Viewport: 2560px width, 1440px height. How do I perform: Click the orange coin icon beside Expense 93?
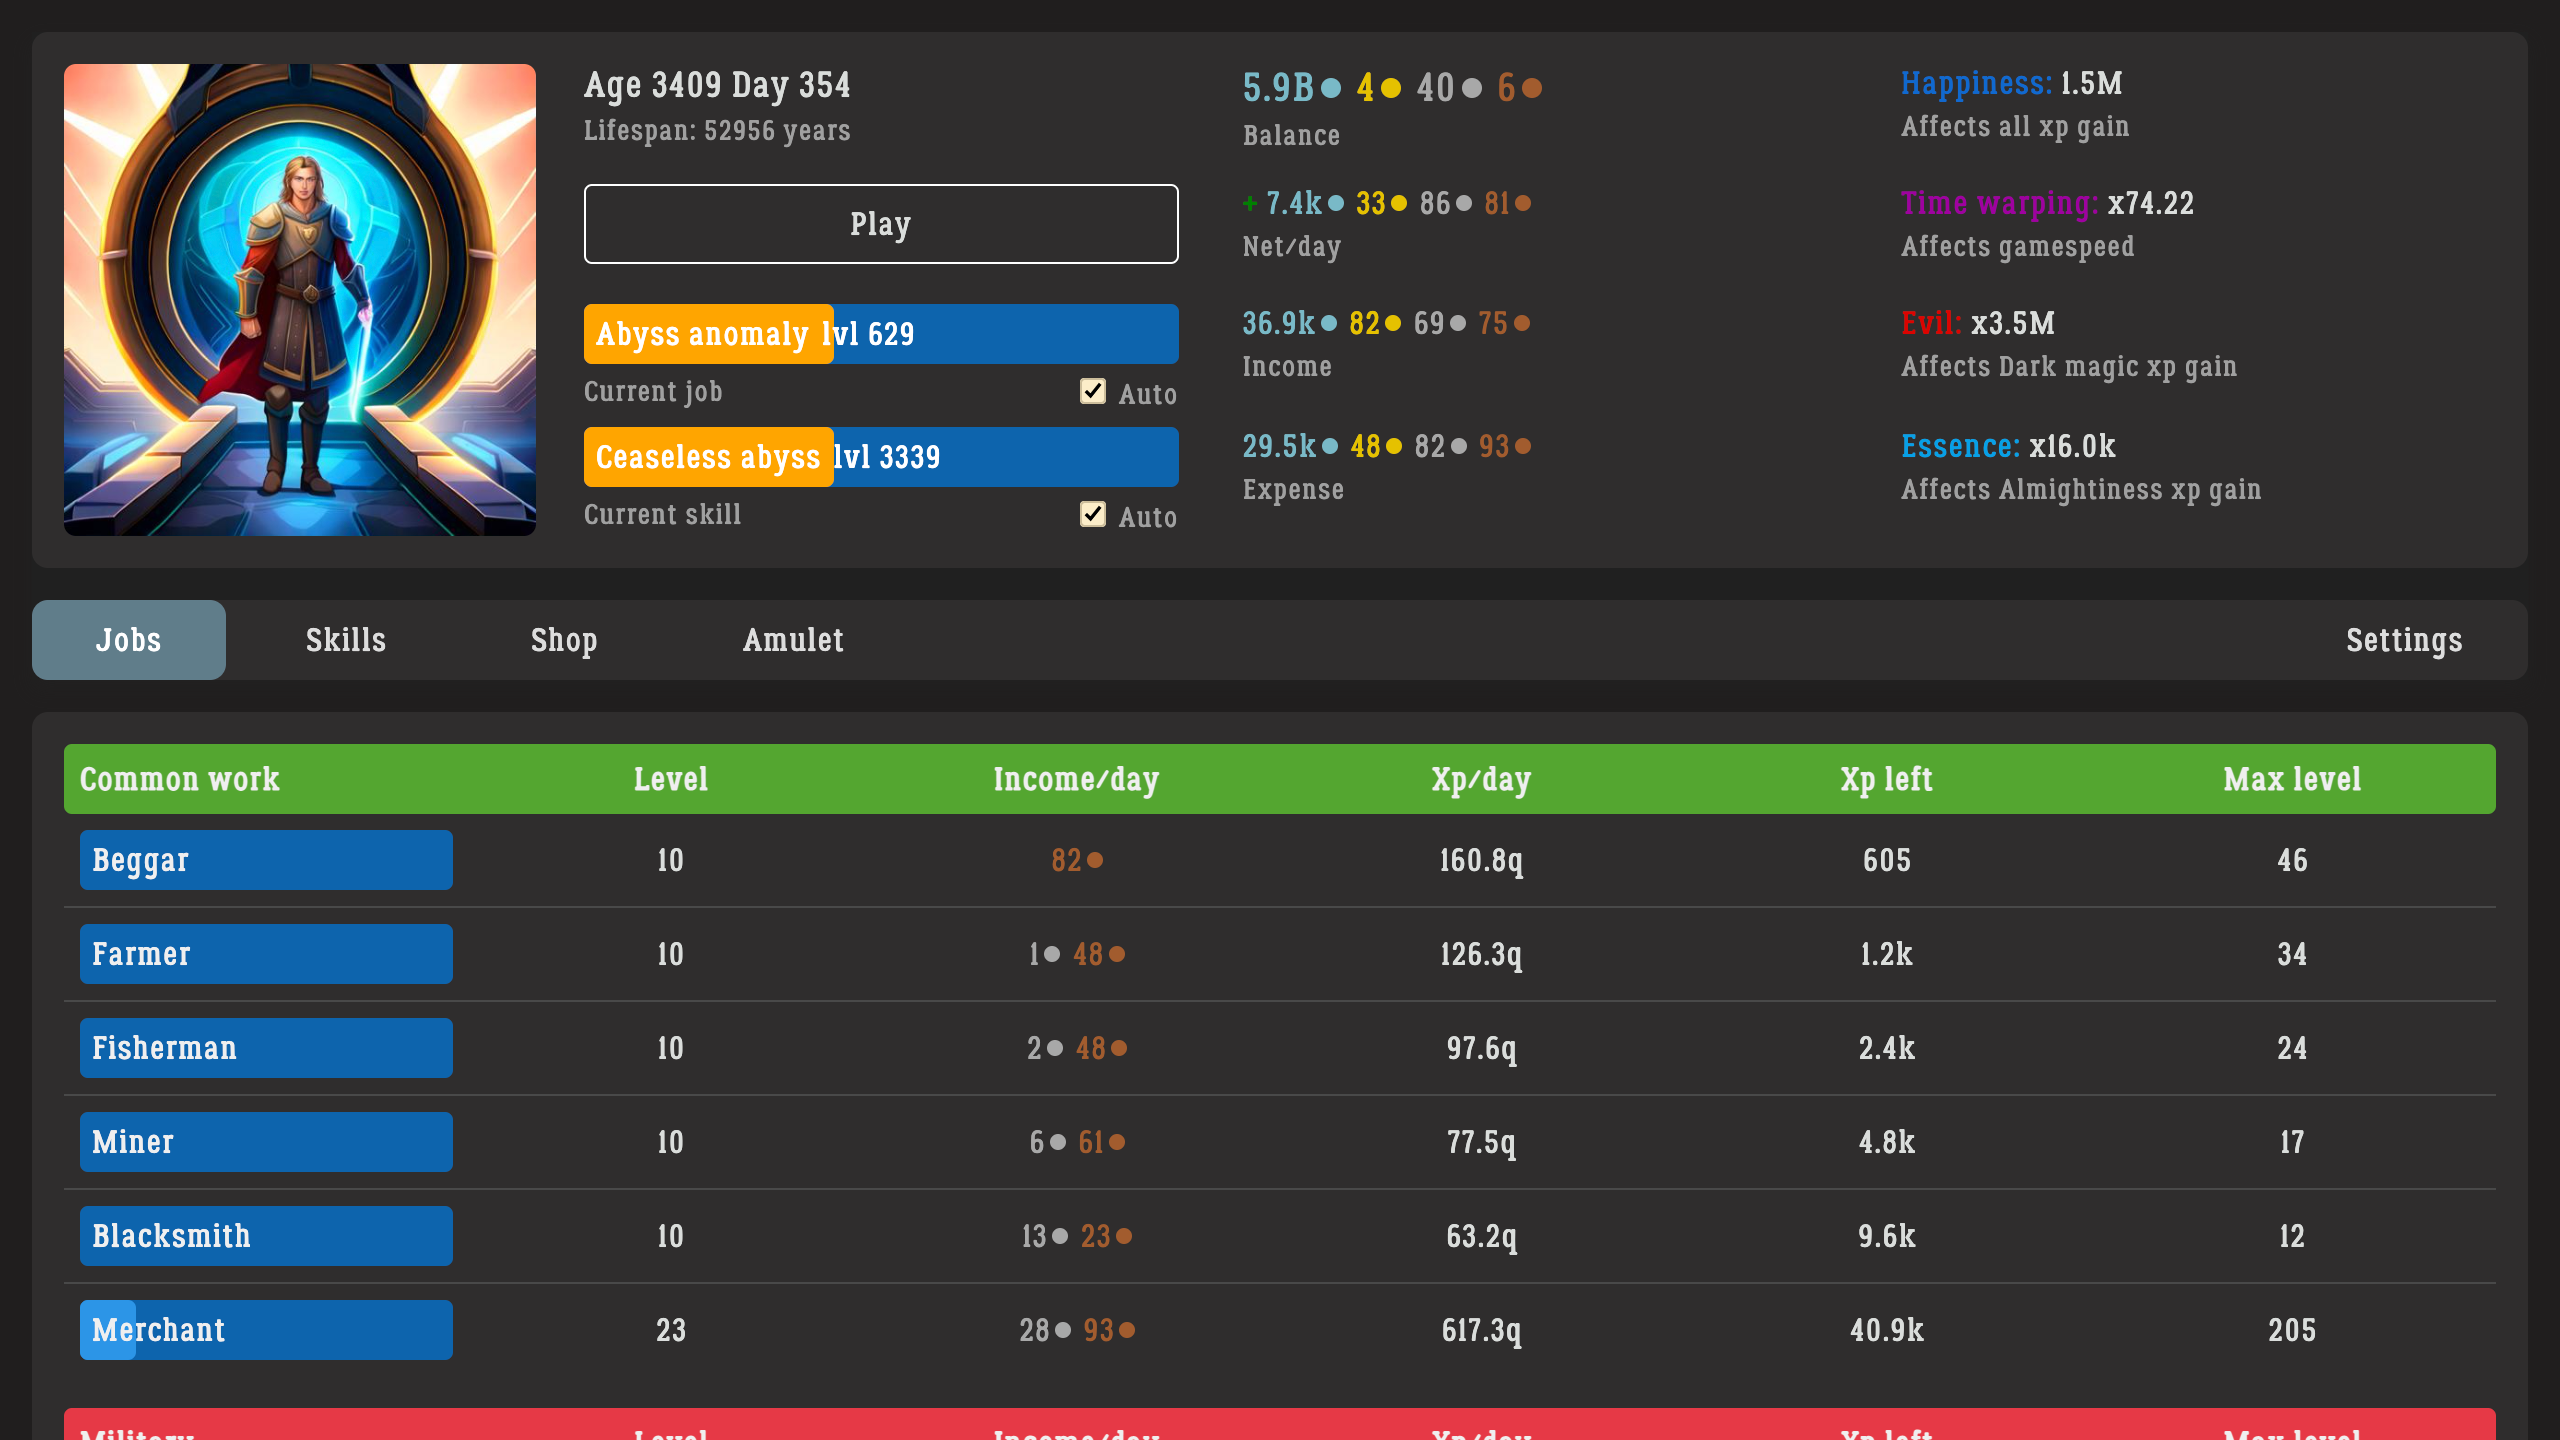pyautogui.click(x=1521, y=446)
